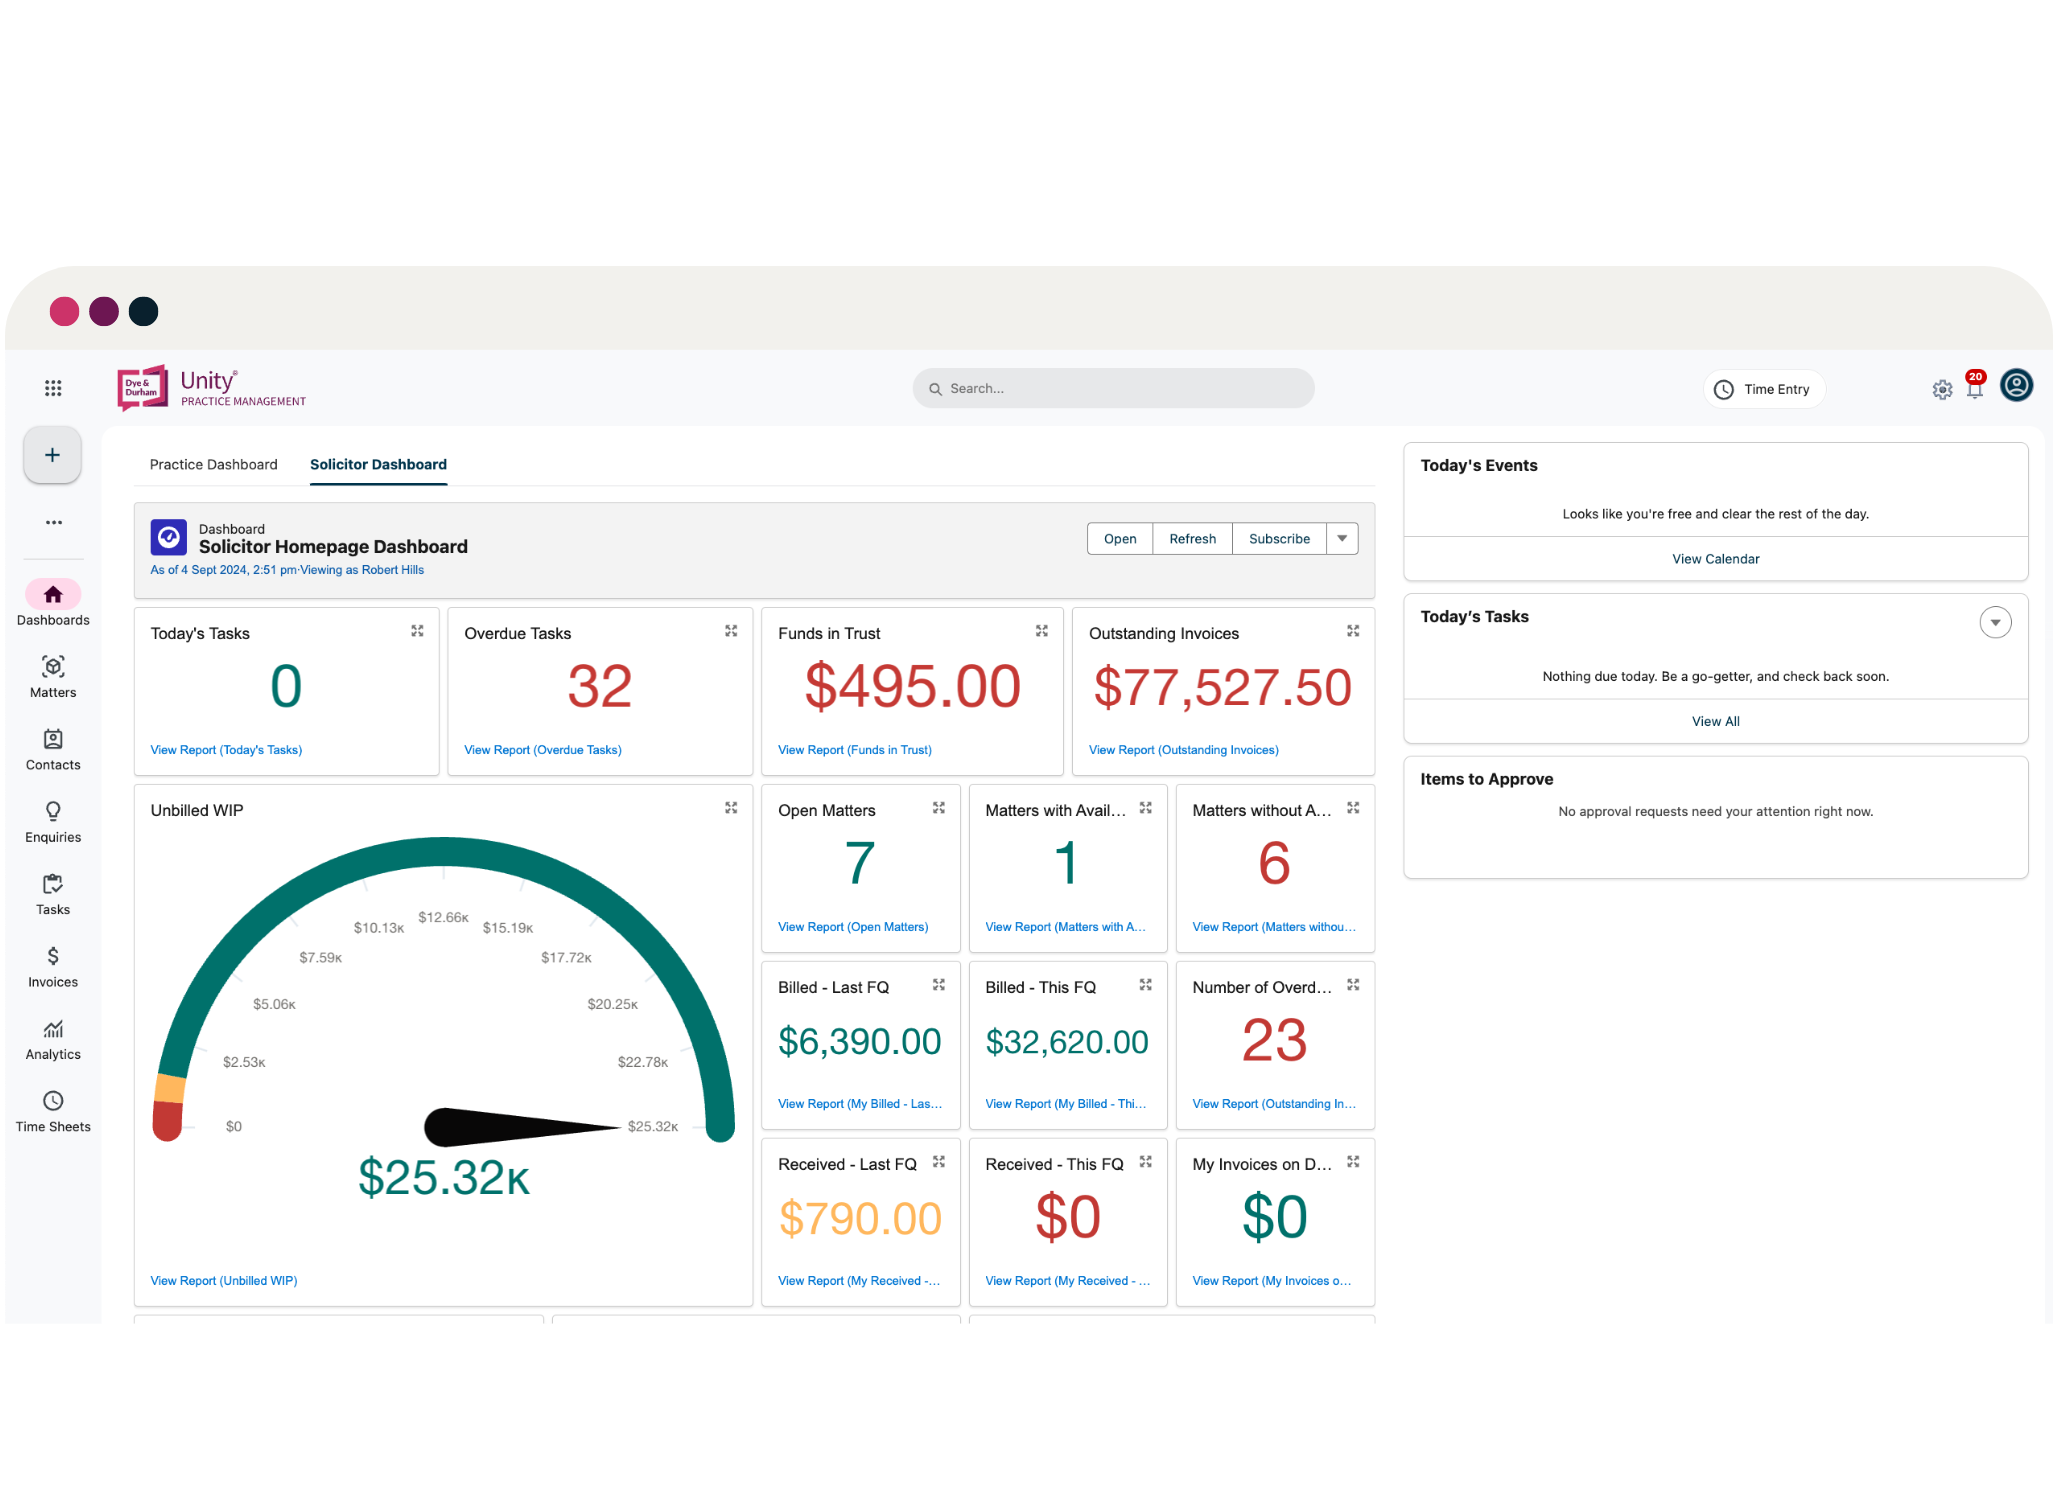
Task: Select the Time Sheets sidebar icon
Action: [52, 1110]
